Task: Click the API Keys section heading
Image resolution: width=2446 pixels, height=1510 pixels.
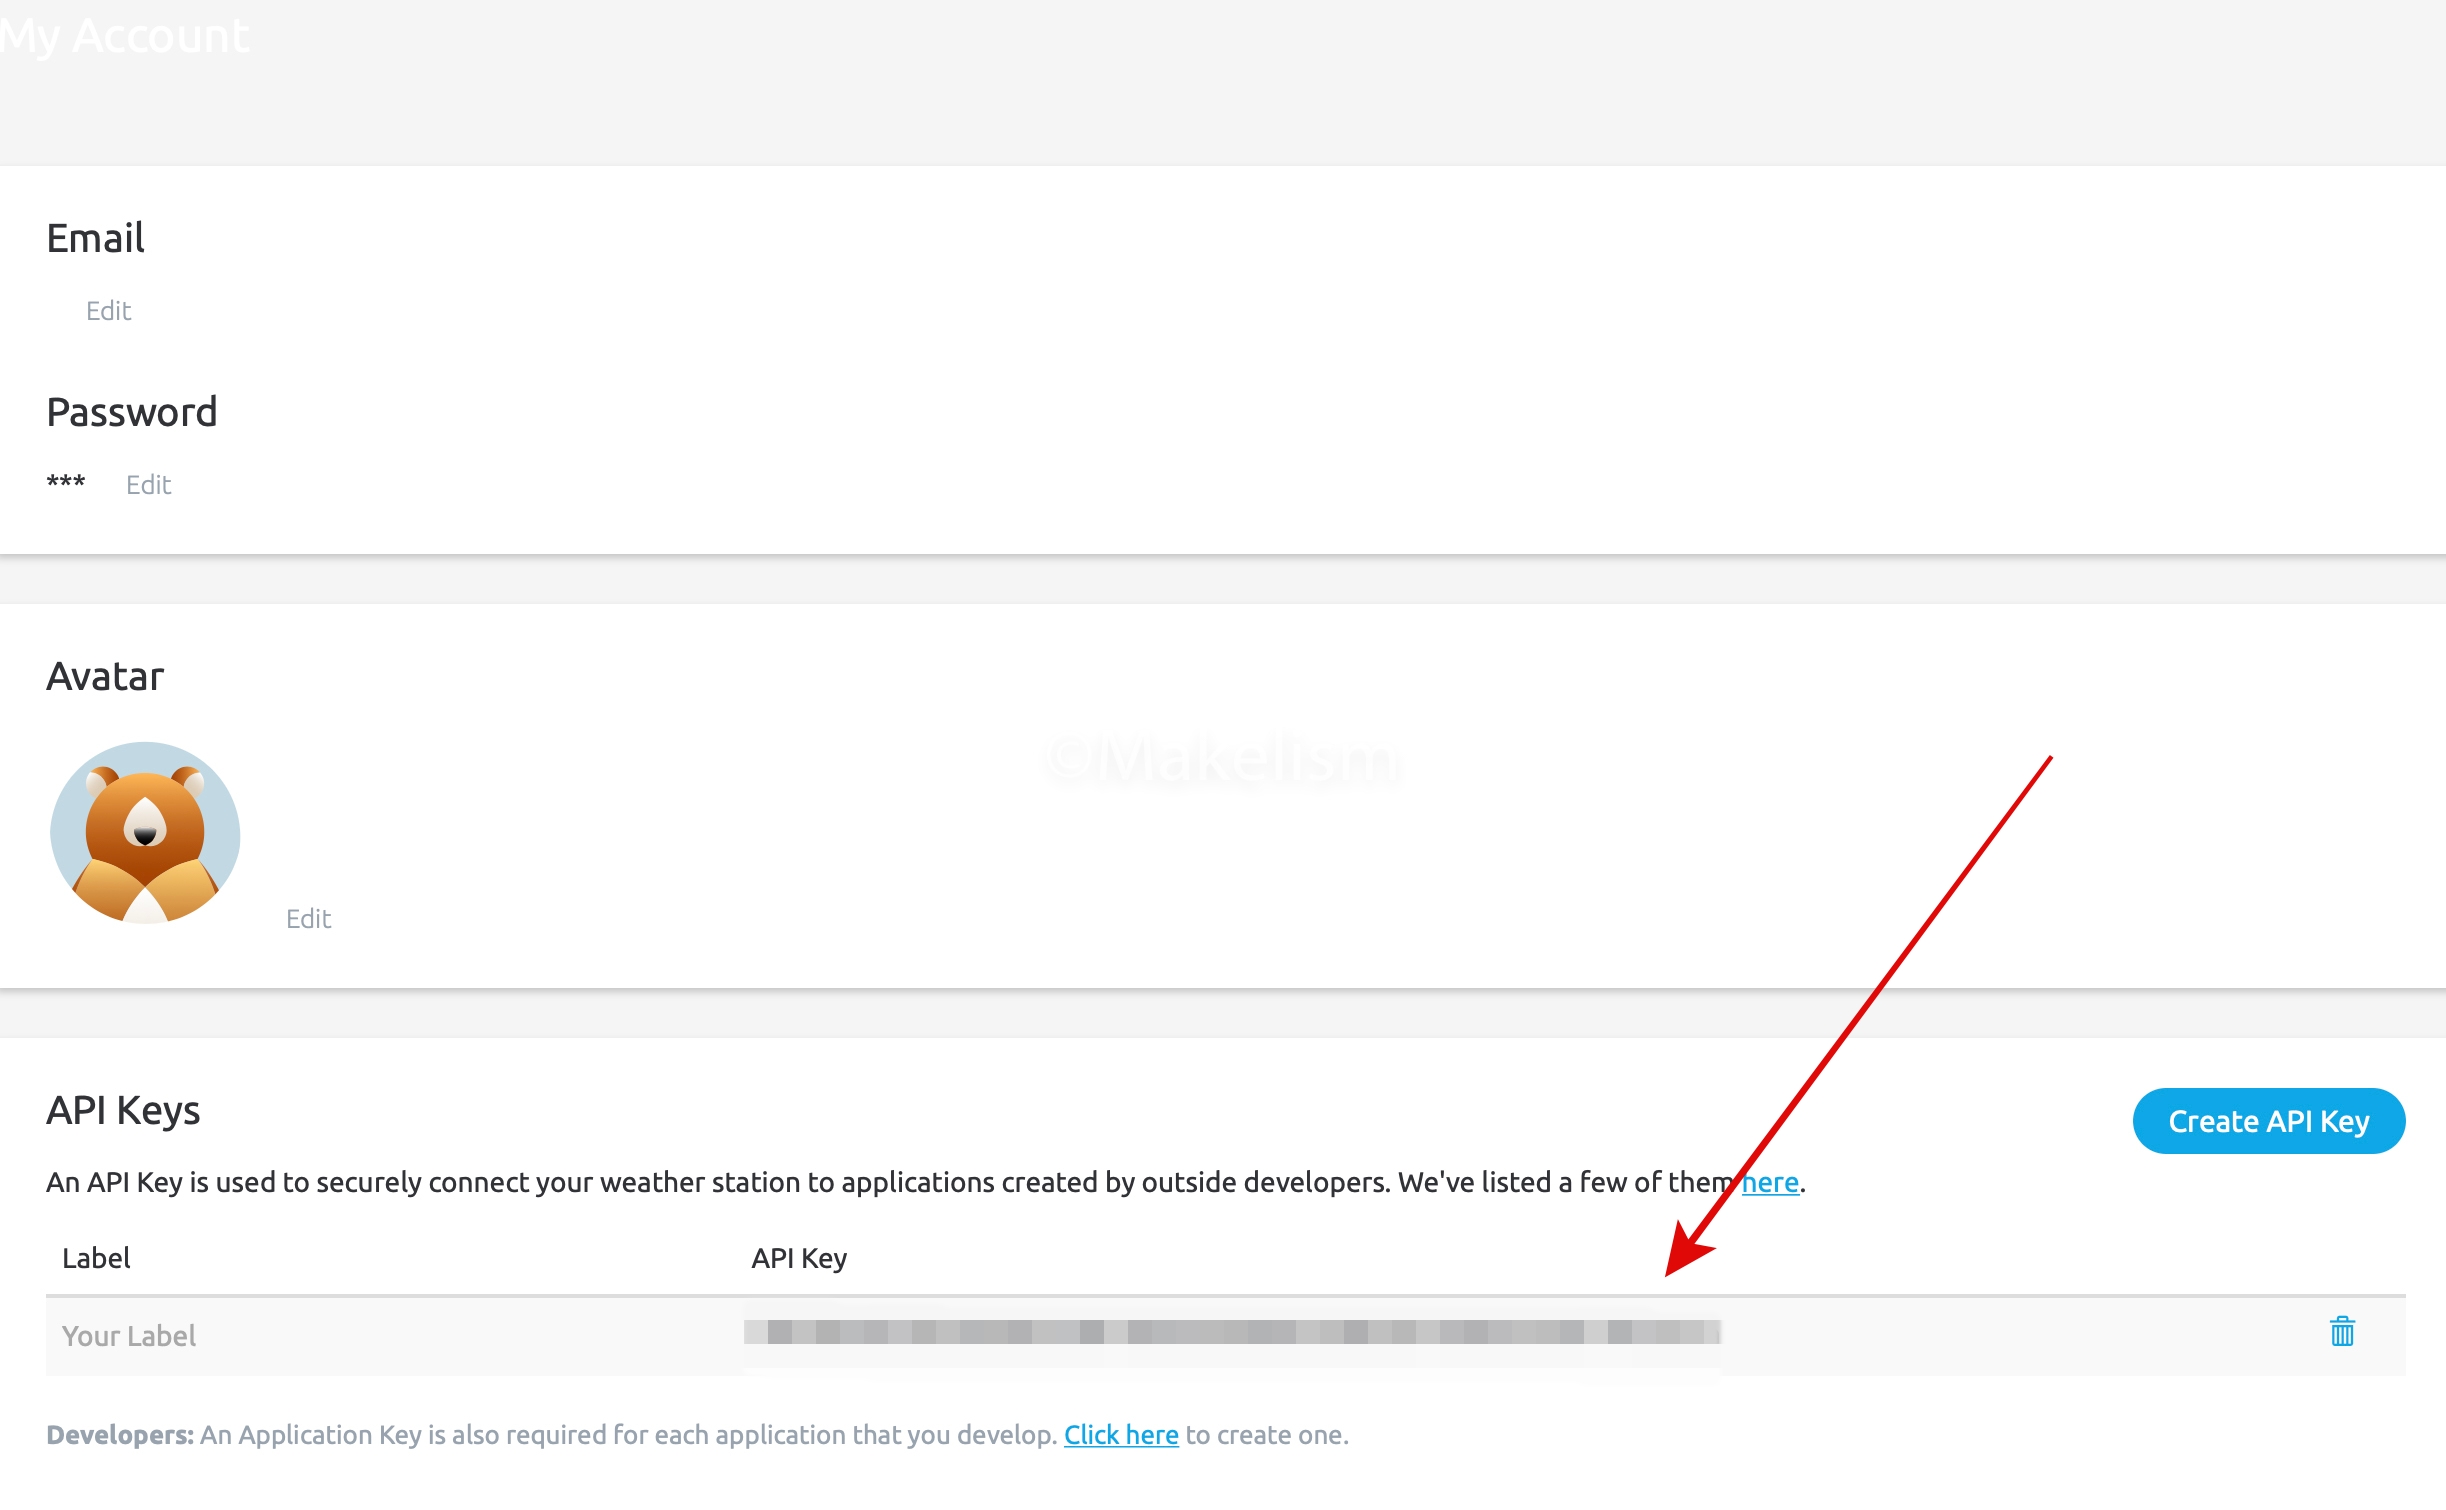Action: click(123, 1111)
